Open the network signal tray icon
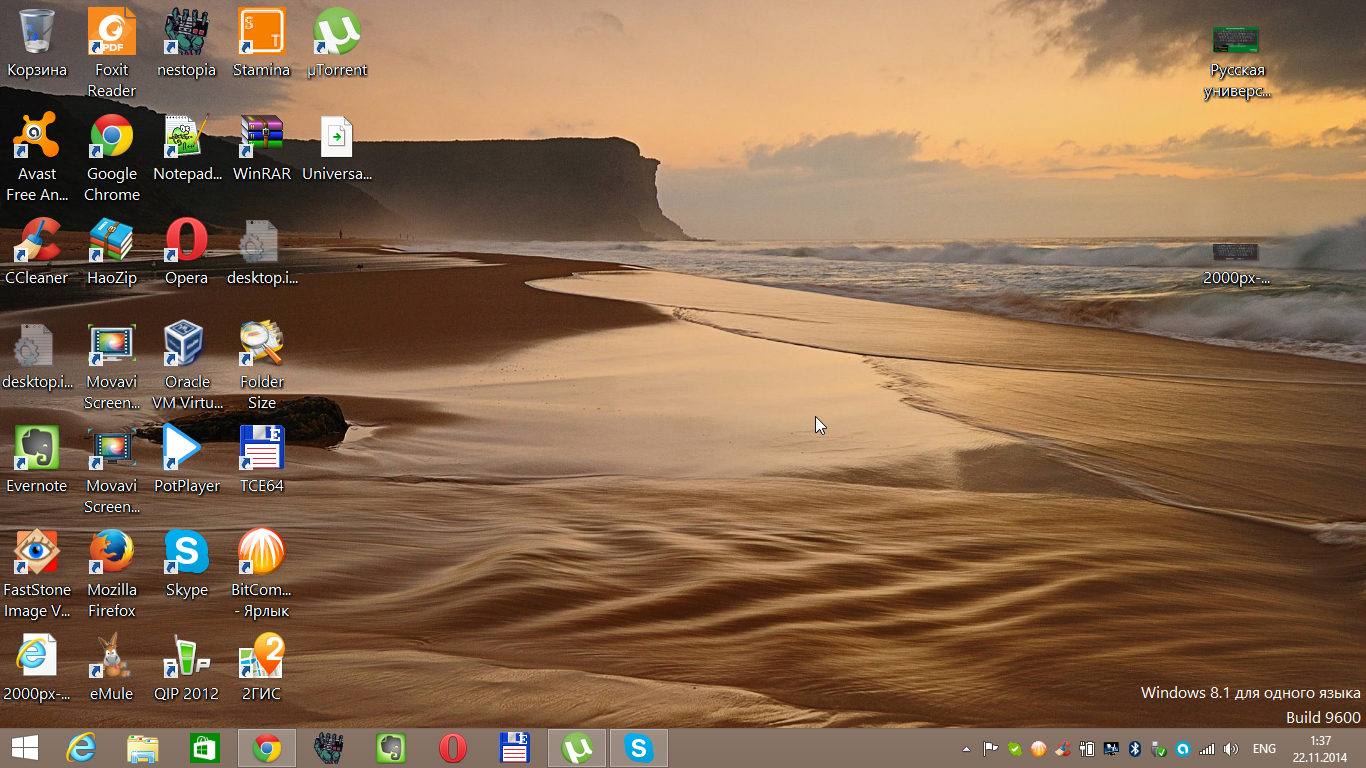The image size is (1366, 768). pos(1207,749)
